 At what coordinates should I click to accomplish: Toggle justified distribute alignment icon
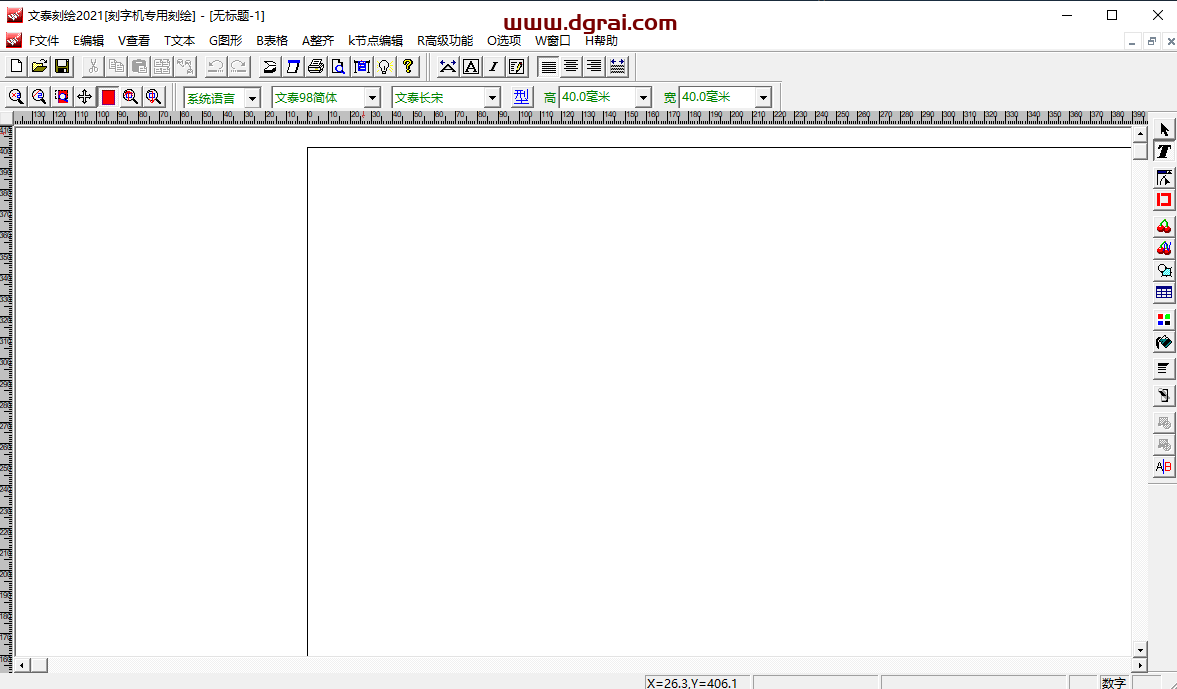618,67
